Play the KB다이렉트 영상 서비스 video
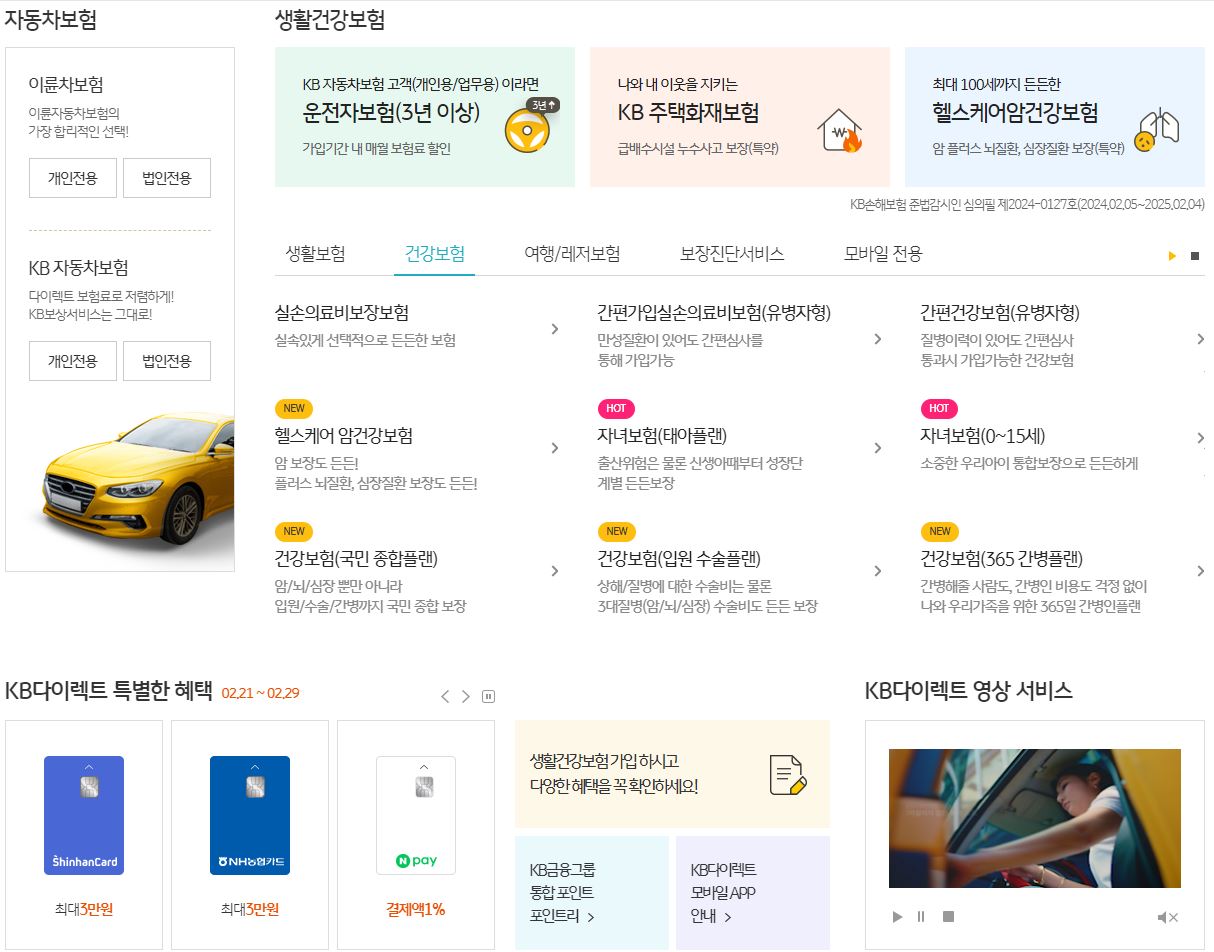This screenshot has width=1214, height=952. click(897, 916)
